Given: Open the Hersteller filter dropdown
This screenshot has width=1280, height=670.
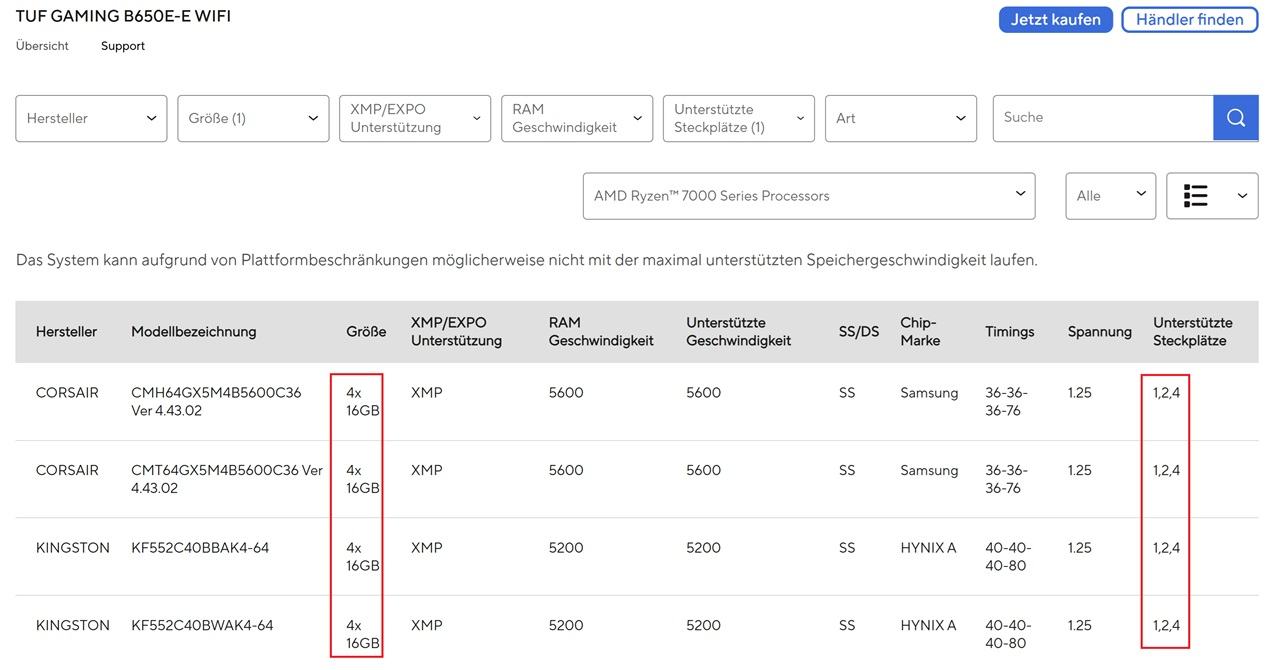Looking at the screenshot, I should click(91, 118).
